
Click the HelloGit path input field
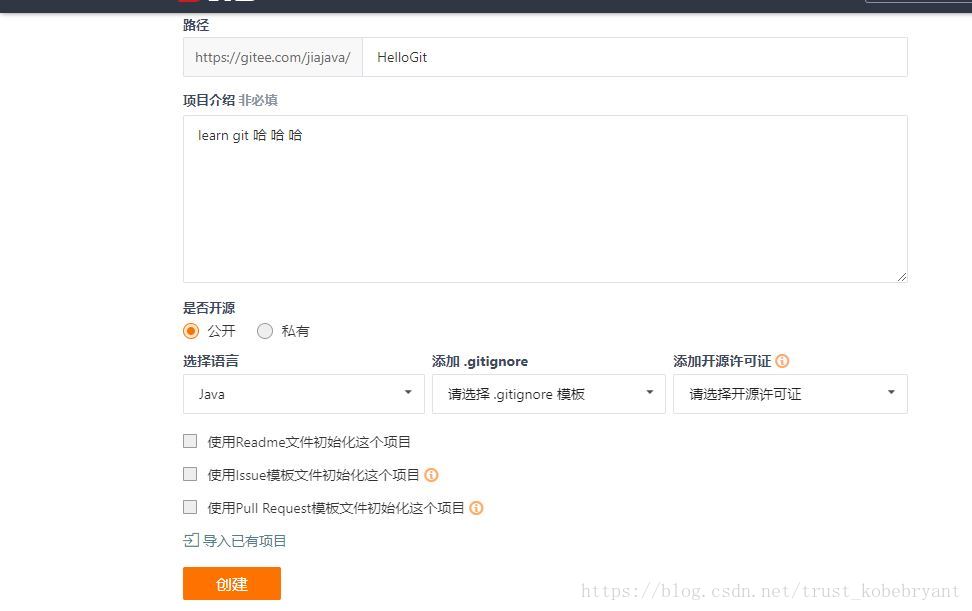635,57
